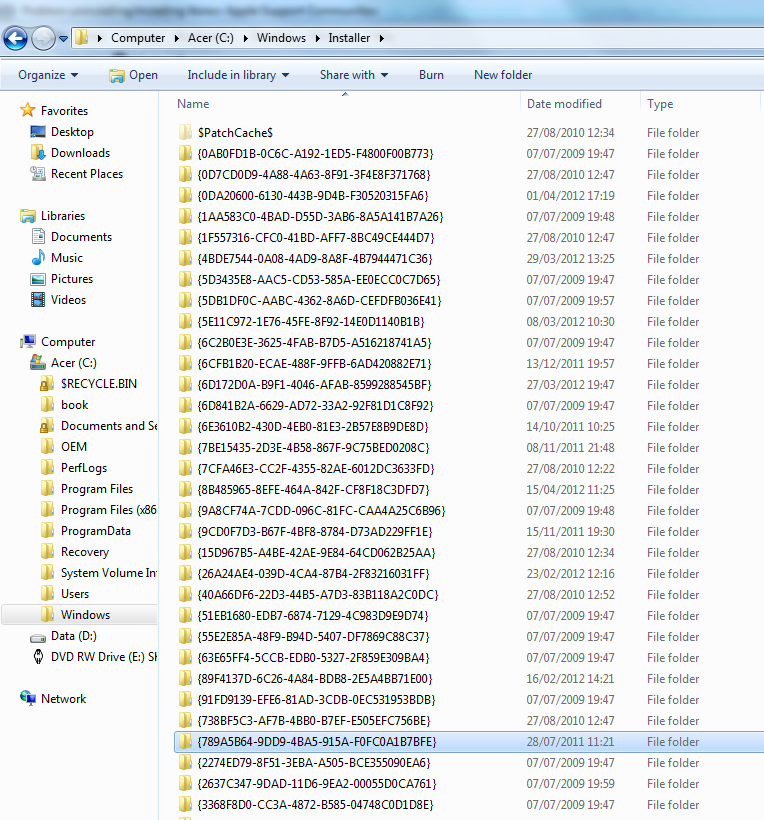This screenshot has height=820, width=764.
Task: Select Computer in the address breadcrumb
Action: tap(138, 38)
